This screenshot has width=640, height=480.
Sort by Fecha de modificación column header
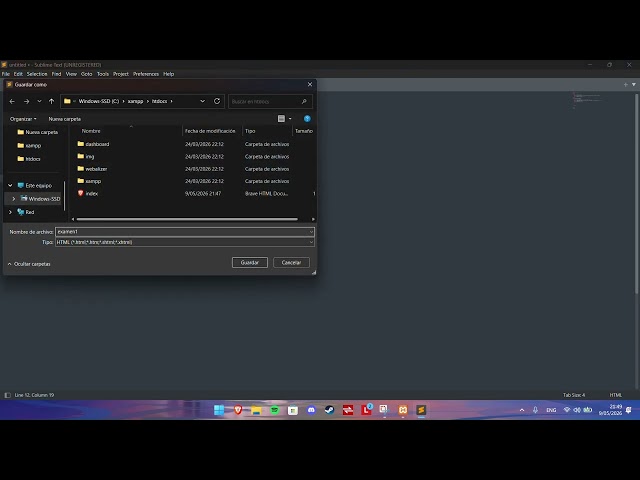tap(210, 131)
